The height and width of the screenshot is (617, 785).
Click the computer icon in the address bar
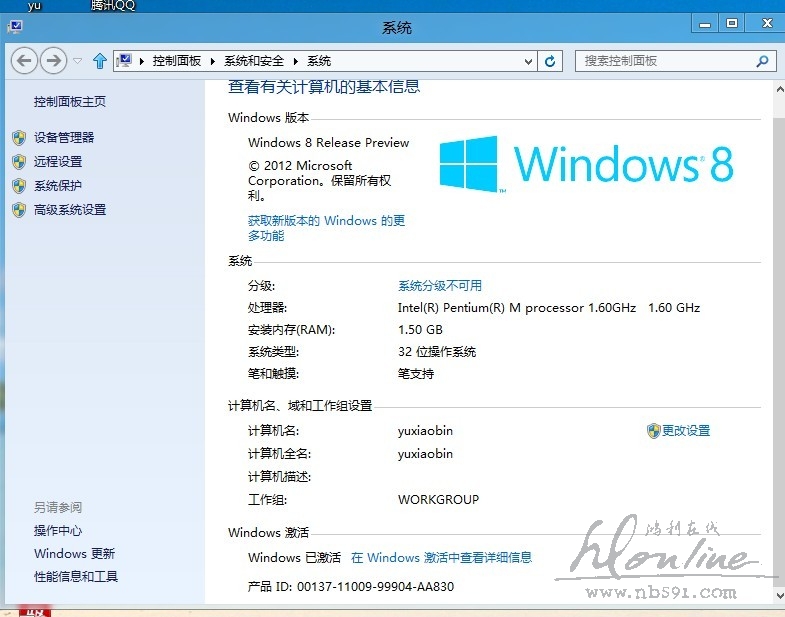124,61
